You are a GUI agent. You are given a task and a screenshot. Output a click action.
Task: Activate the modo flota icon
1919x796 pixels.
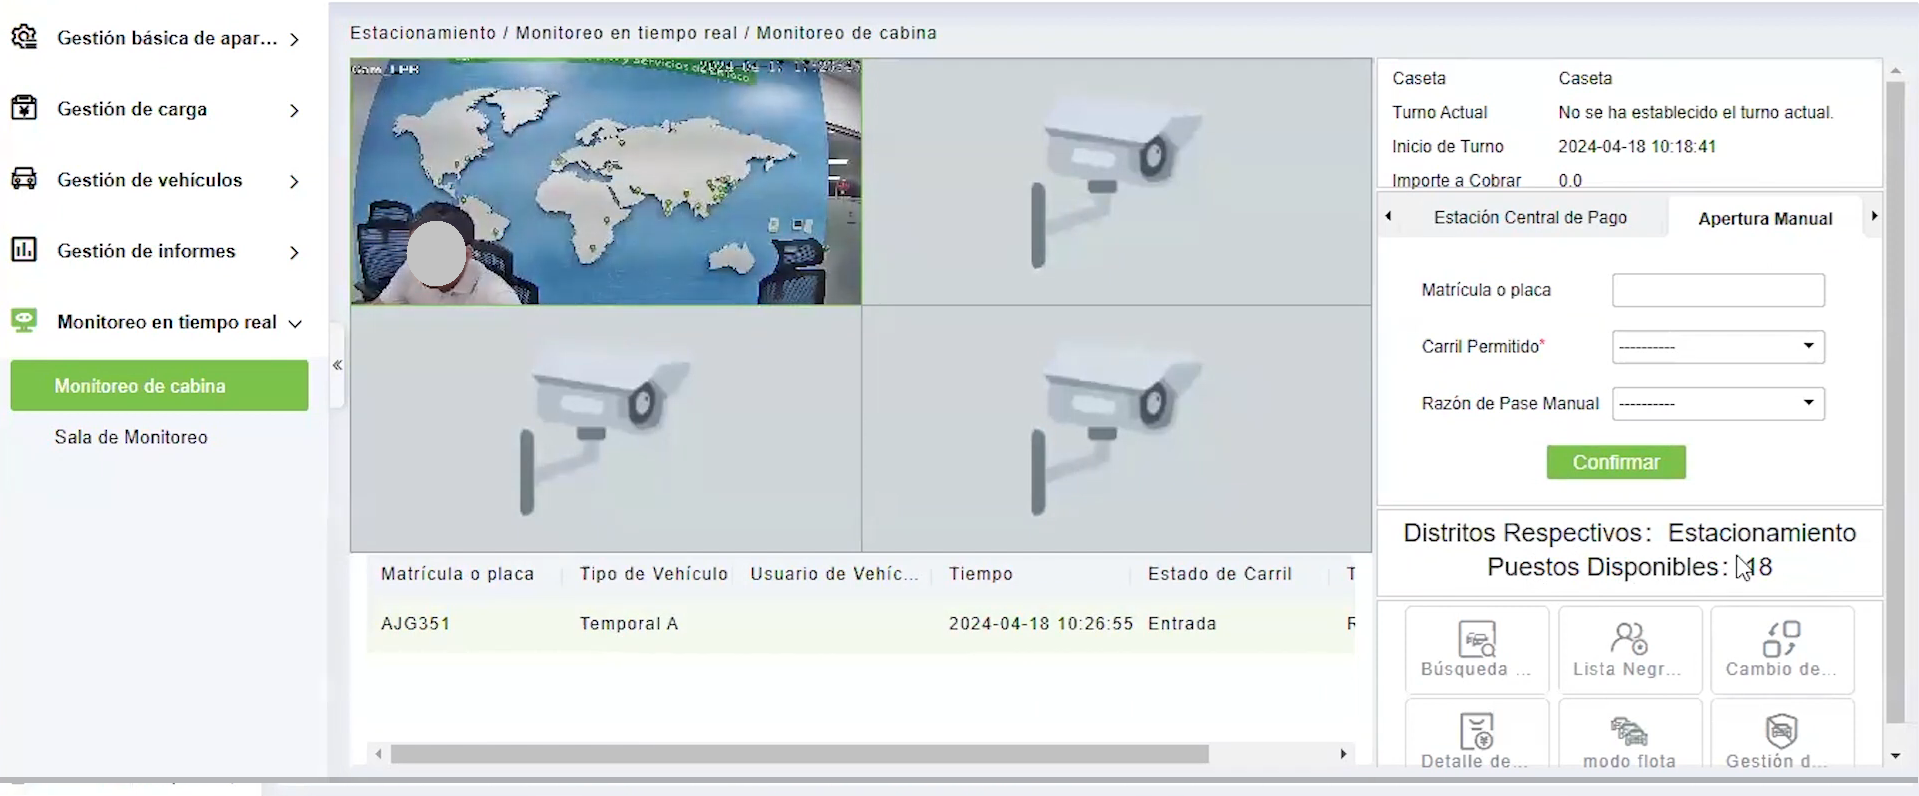click(x=1629, y=732)
